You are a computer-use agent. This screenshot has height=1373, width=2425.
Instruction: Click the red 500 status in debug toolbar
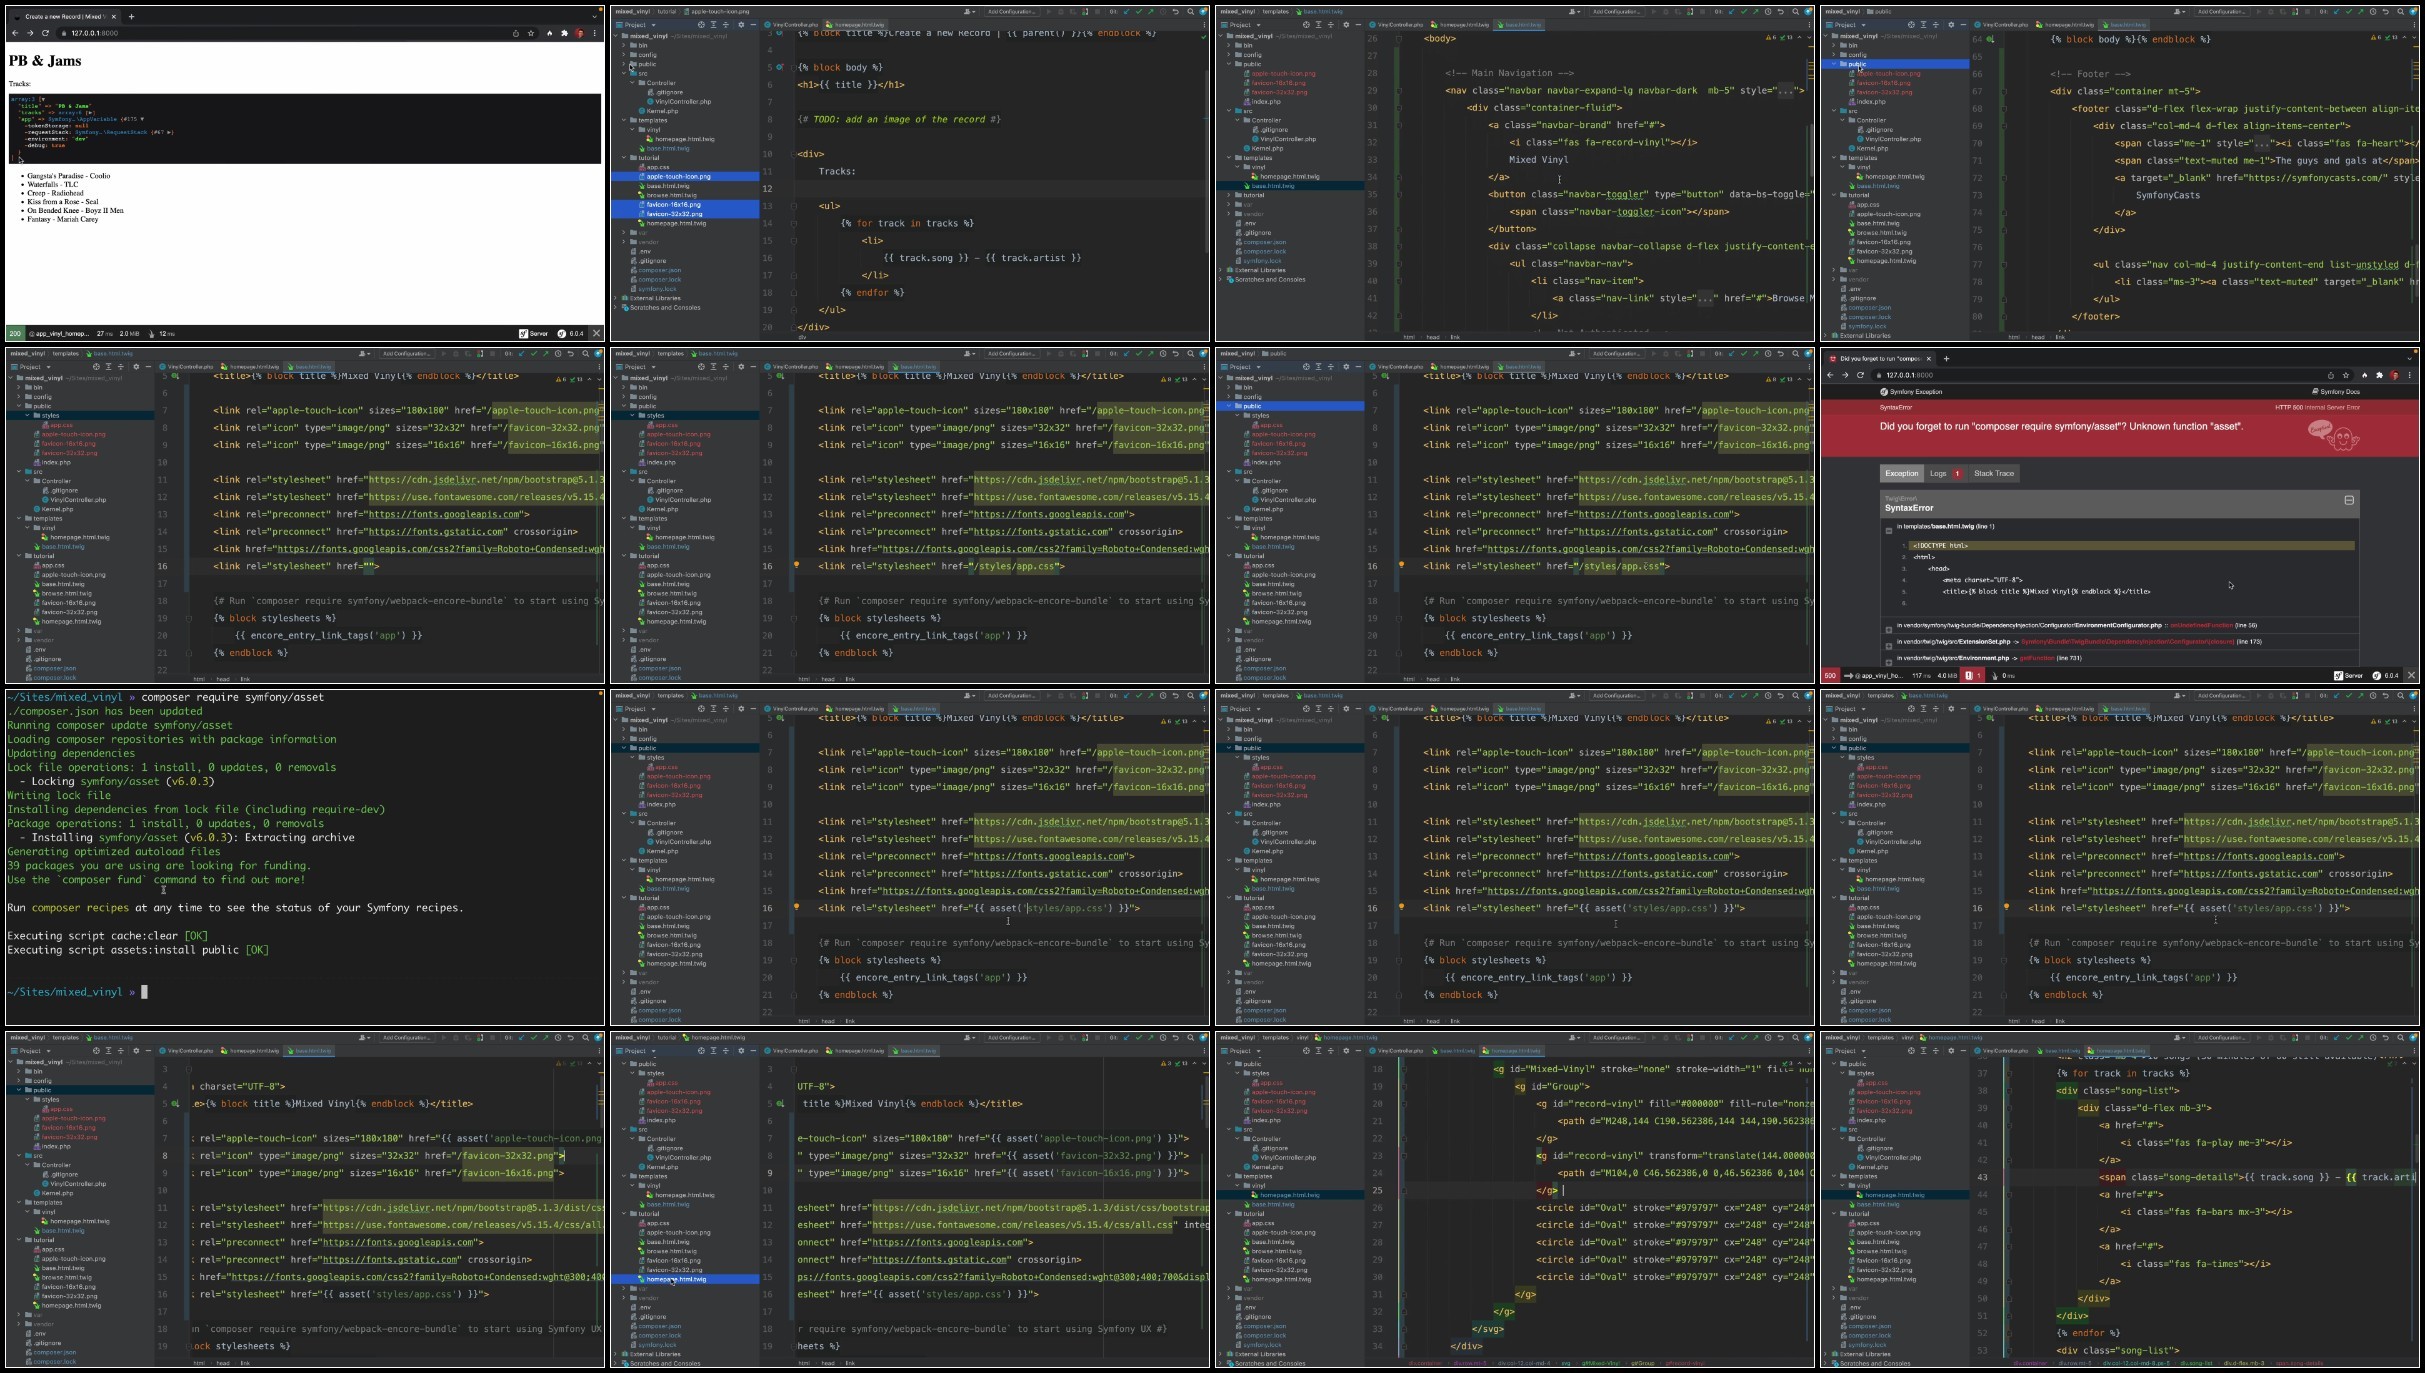(x=1830, y=675)
